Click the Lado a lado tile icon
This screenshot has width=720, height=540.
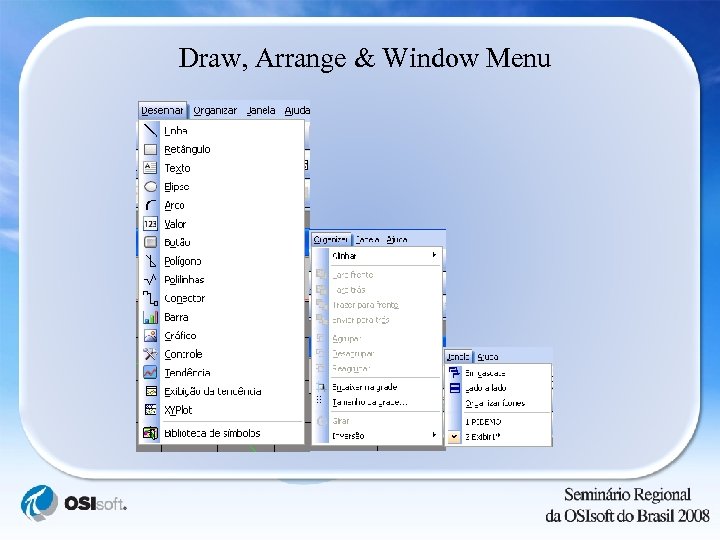pos(455,388)
